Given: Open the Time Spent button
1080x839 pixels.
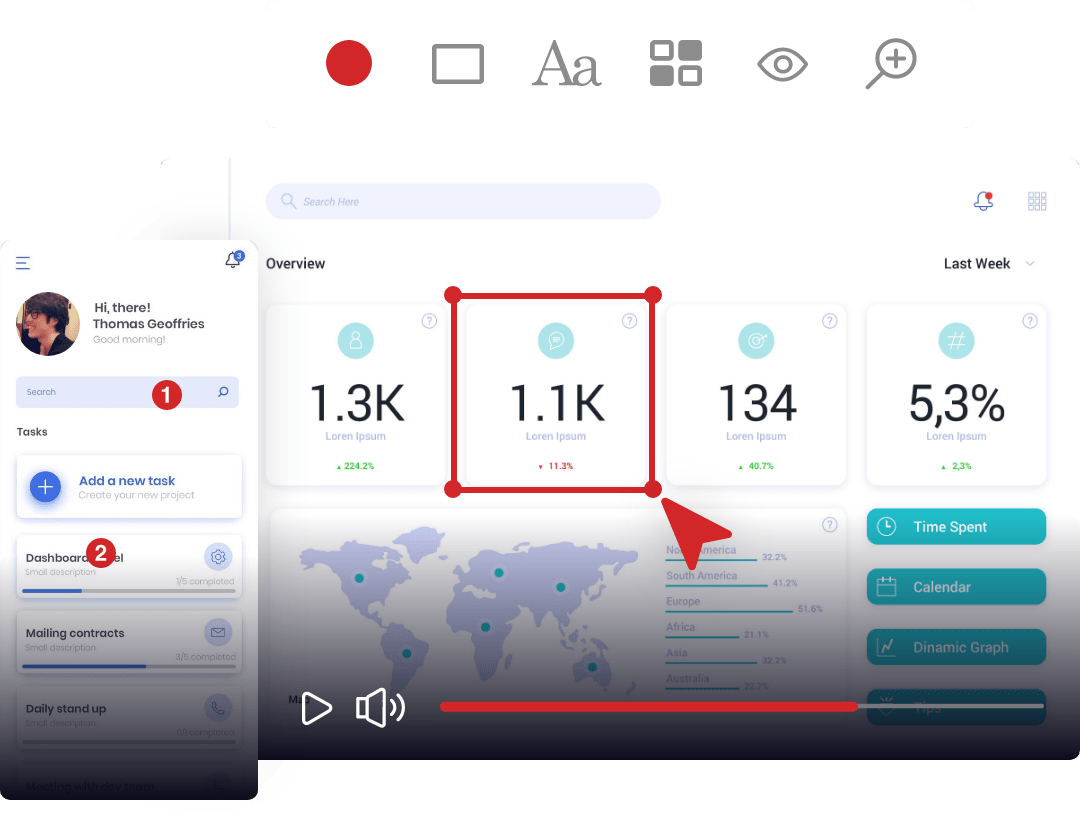Looking at the screenshot, I should tap(956, 527).
